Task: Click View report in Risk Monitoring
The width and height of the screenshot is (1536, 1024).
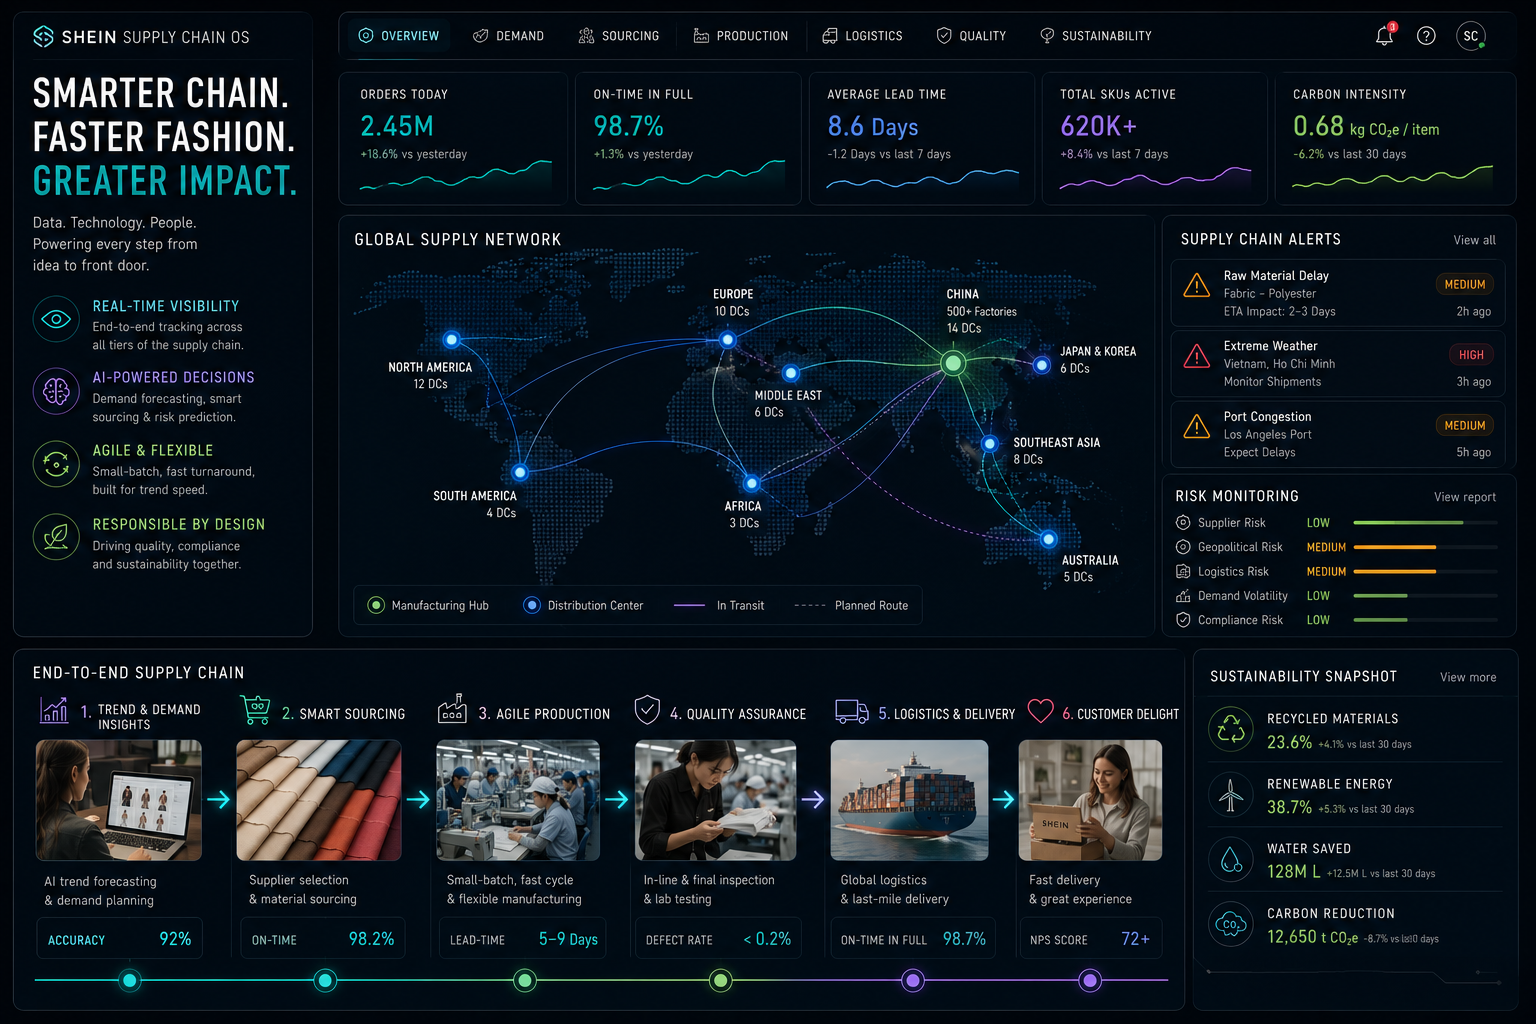Action: tap(1465, 497)
